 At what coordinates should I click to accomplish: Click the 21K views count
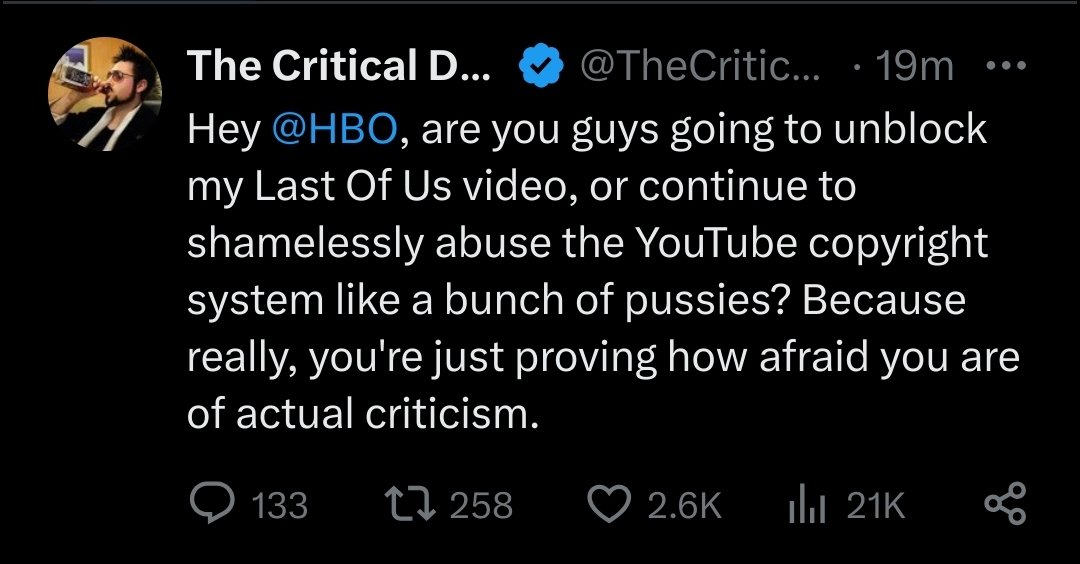coord(875,505)
